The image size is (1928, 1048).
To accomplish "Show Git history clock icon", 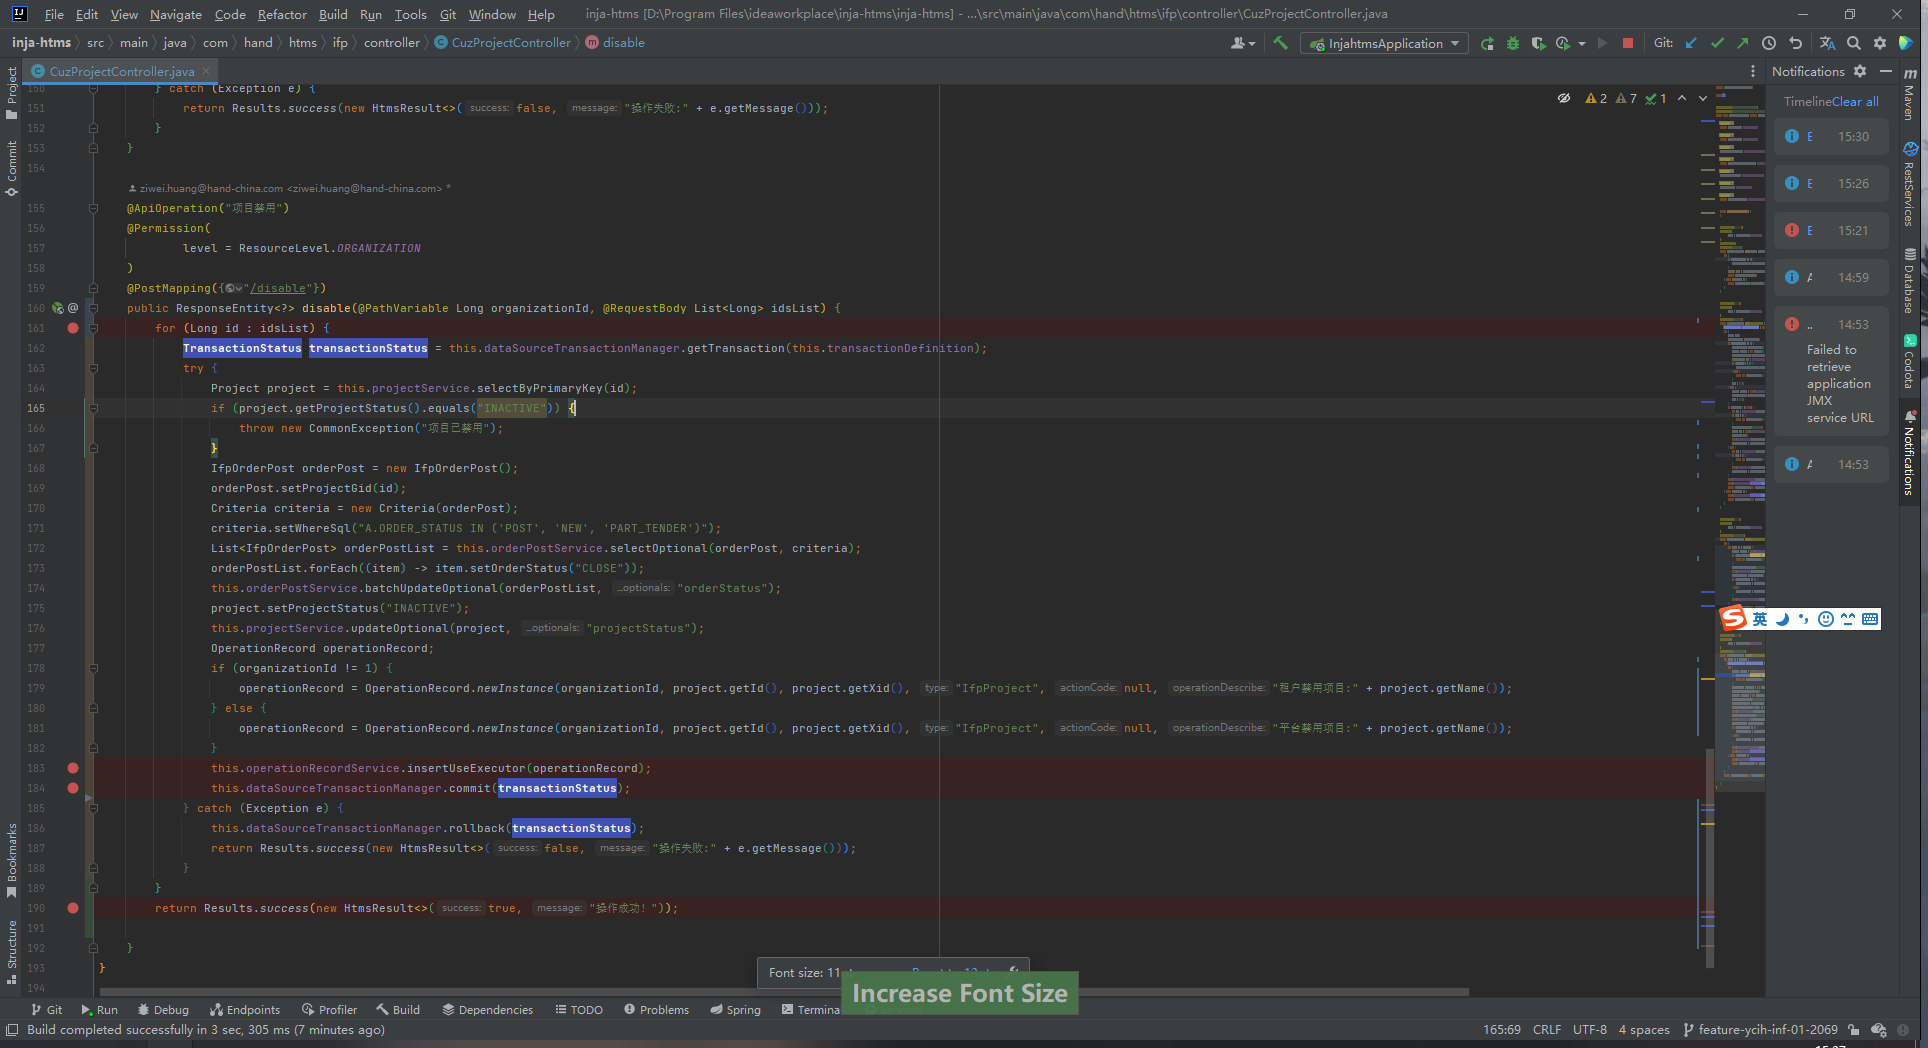I will [1769, 43].
